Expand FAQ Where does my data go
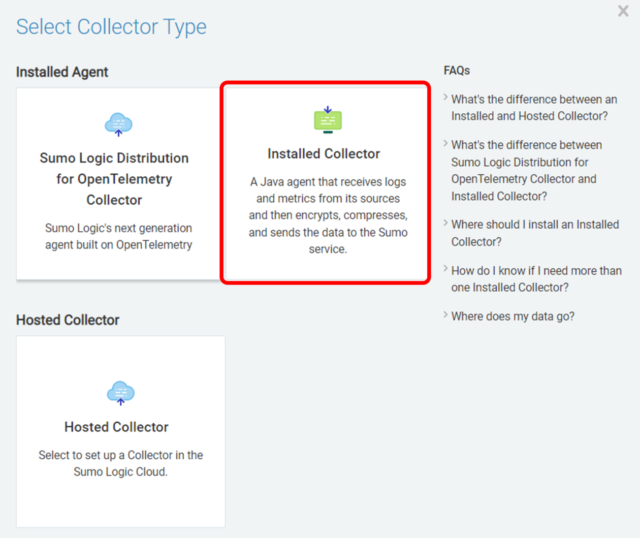The width and height of the screenshot is (640, 538). [513, 316]
